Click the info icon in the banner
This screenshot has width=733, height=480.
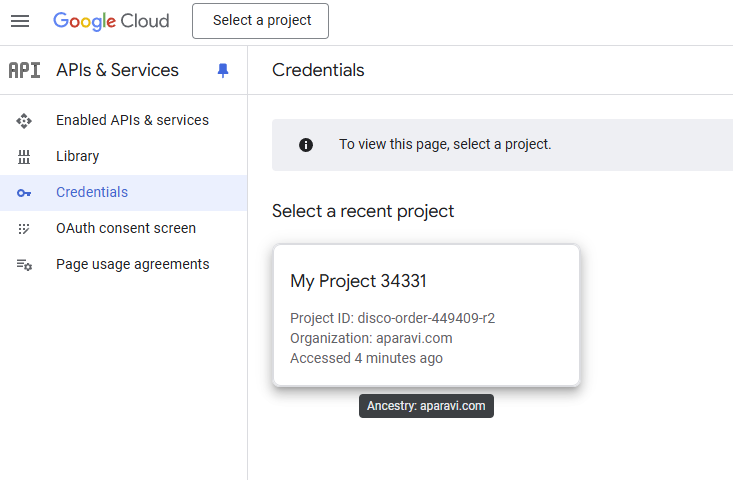tap(306, 145)
